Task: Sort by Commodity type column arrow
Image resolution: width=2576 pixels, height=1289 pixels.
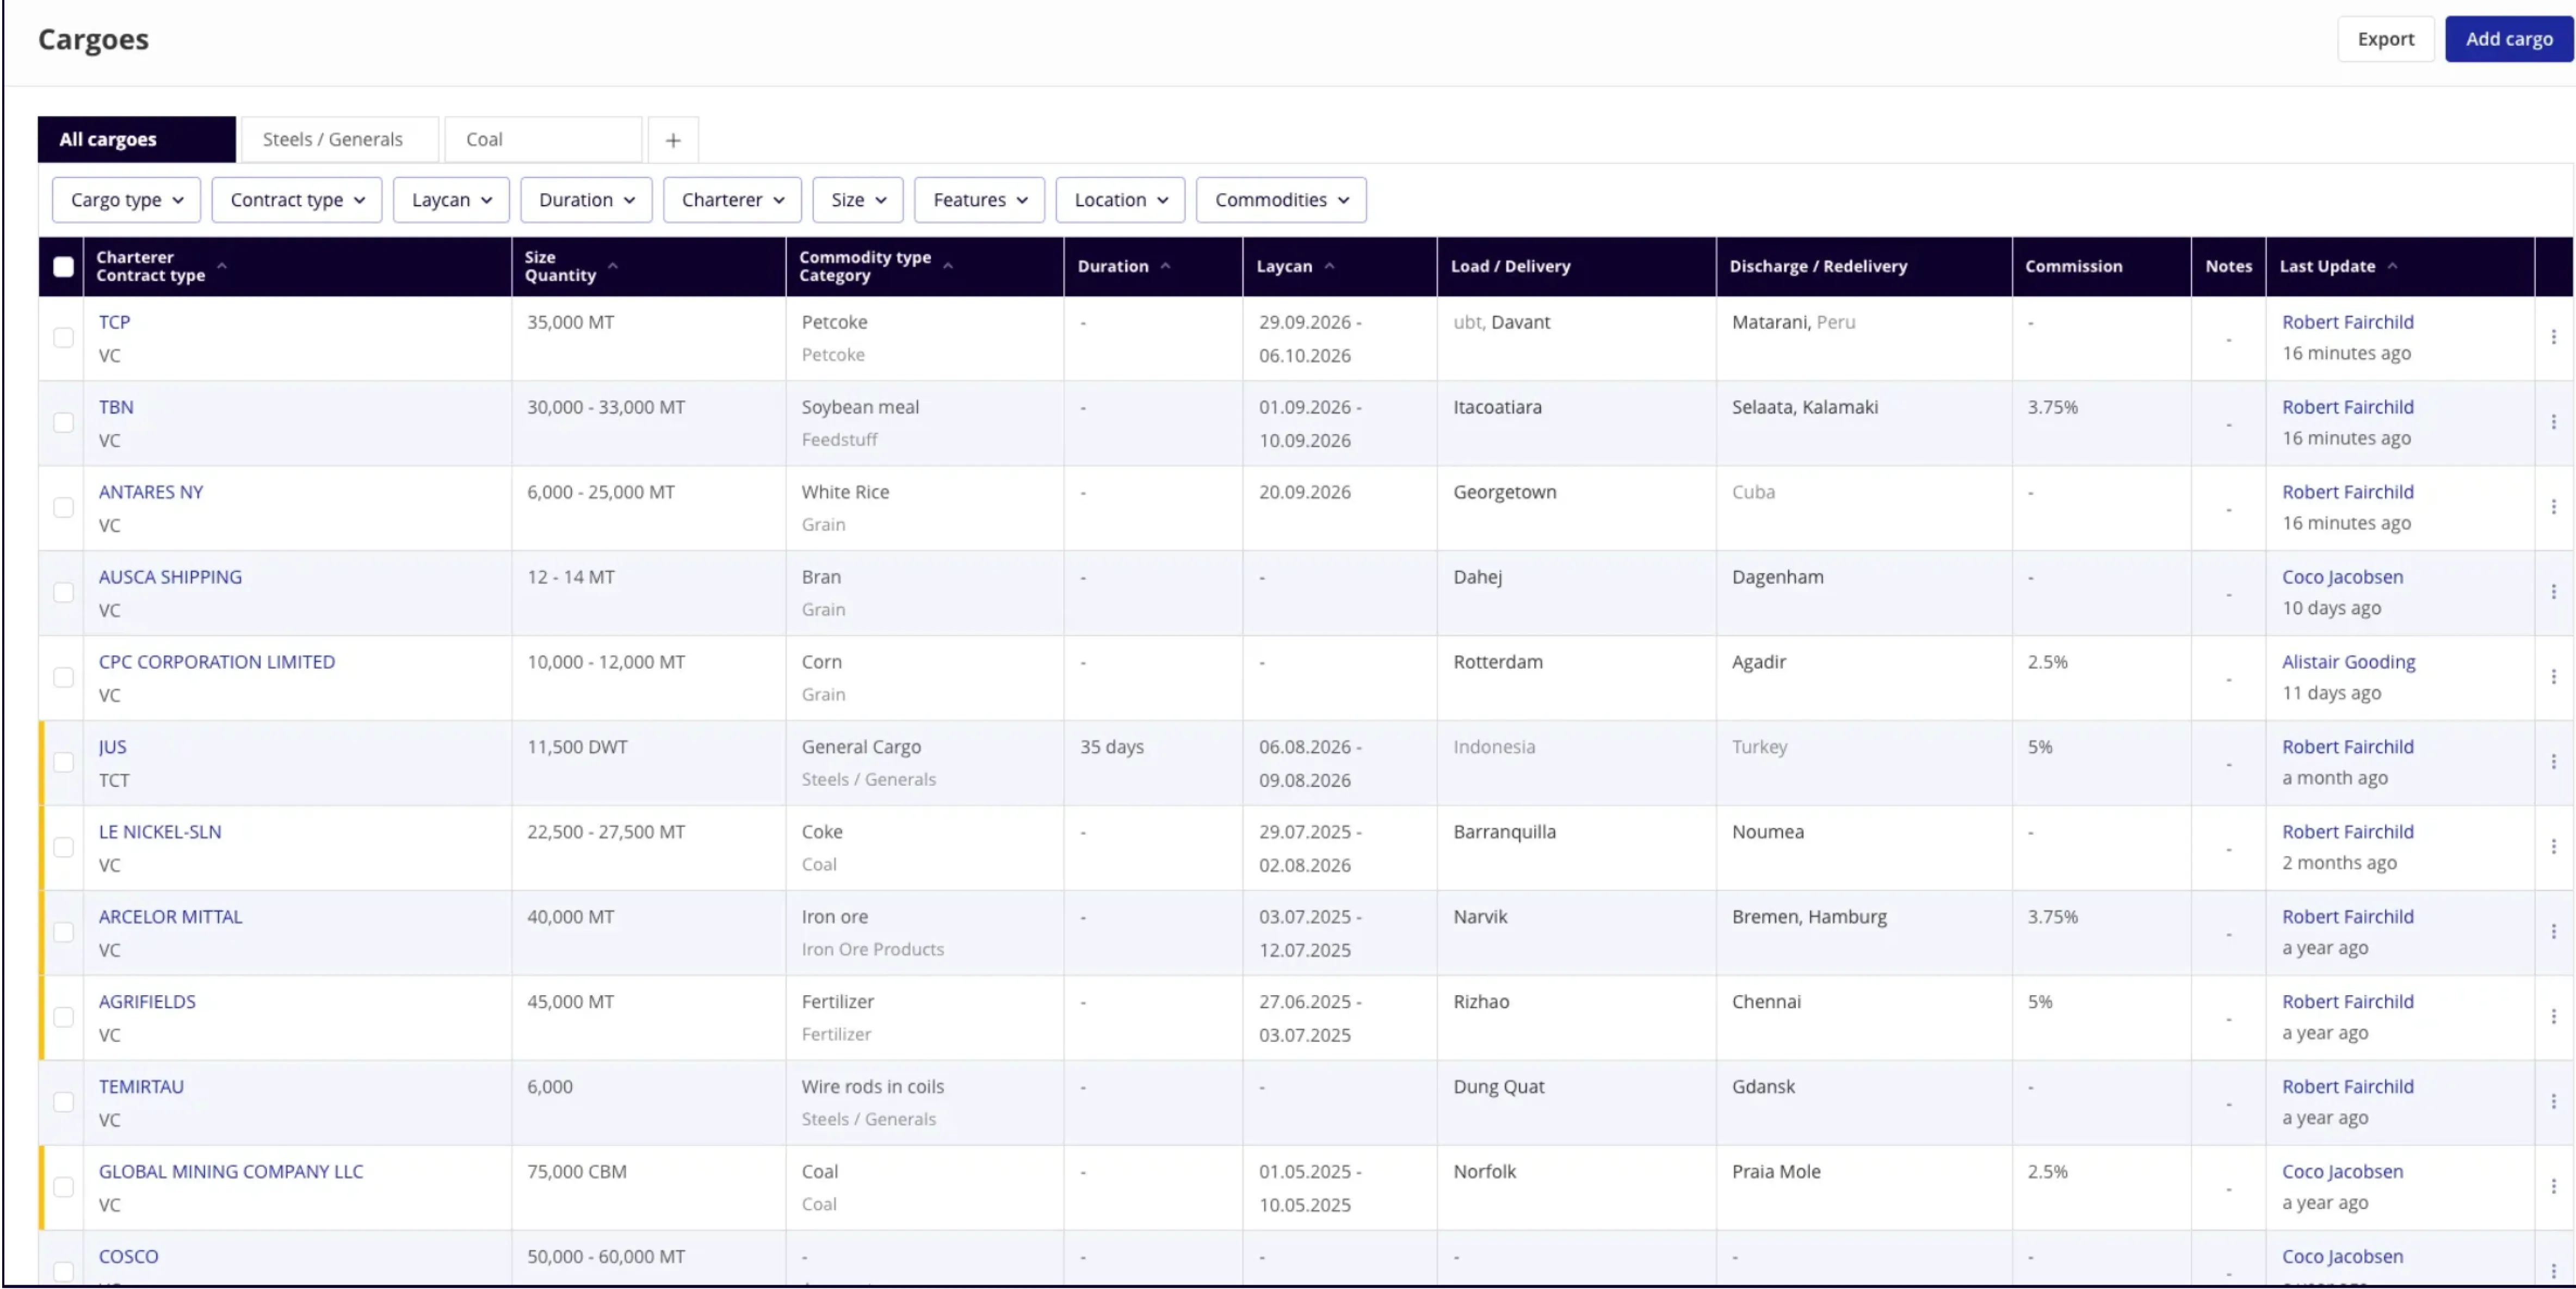Action: (948, 266)
